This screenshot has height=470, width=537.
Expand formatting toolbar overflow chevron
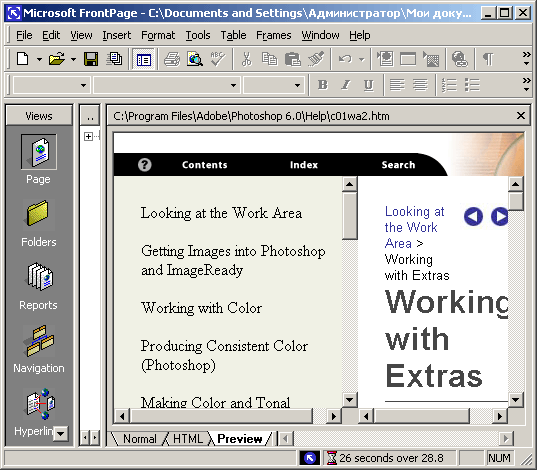527,85
